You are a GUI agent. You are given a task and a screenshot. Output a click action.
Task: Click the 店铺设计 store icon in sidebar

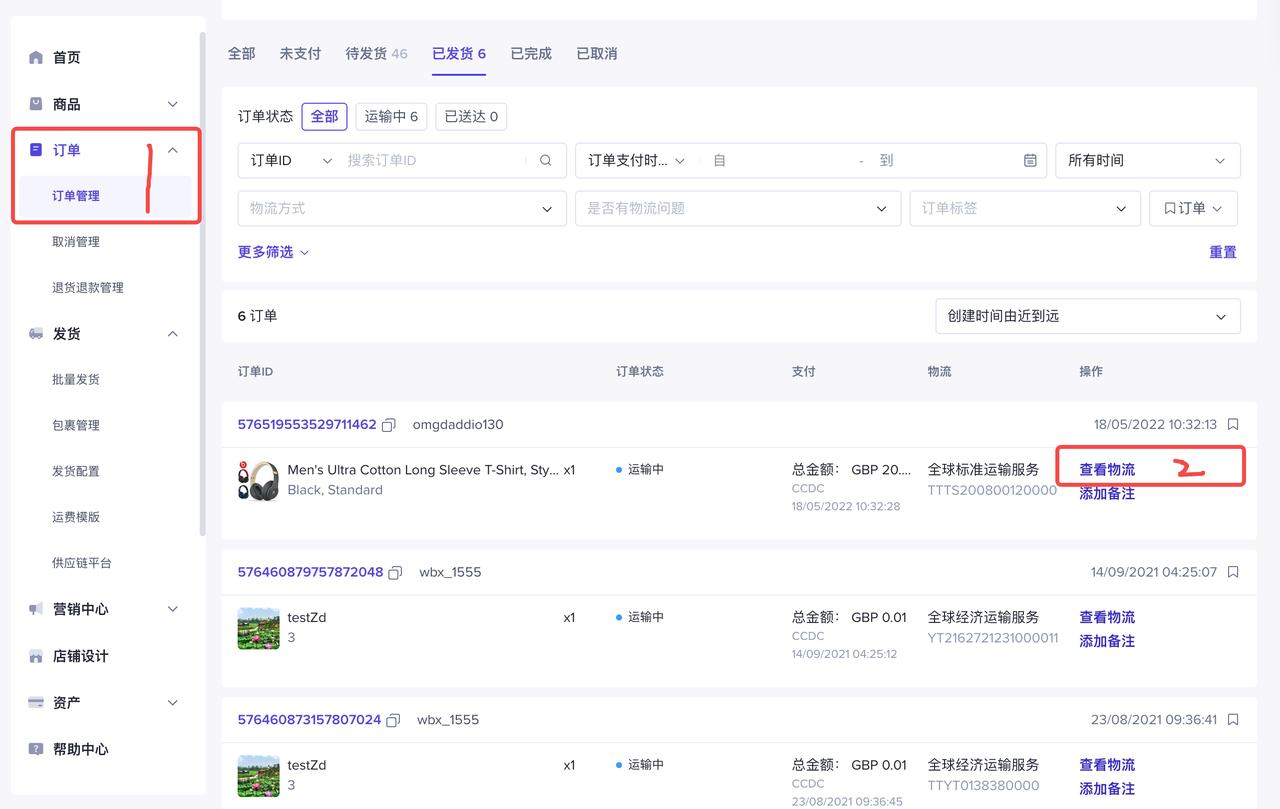coord(36,657)
